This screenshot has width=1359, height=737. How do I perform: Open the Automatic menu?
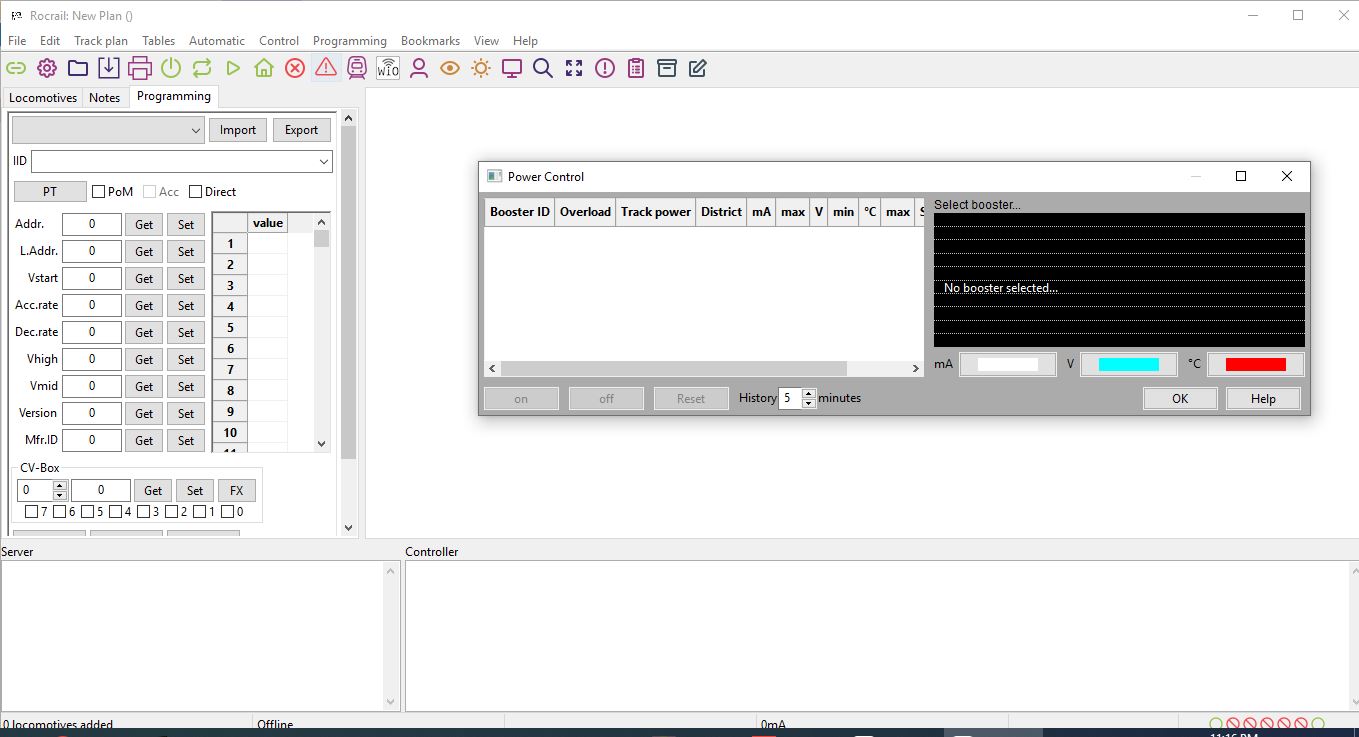click(217, 41)
